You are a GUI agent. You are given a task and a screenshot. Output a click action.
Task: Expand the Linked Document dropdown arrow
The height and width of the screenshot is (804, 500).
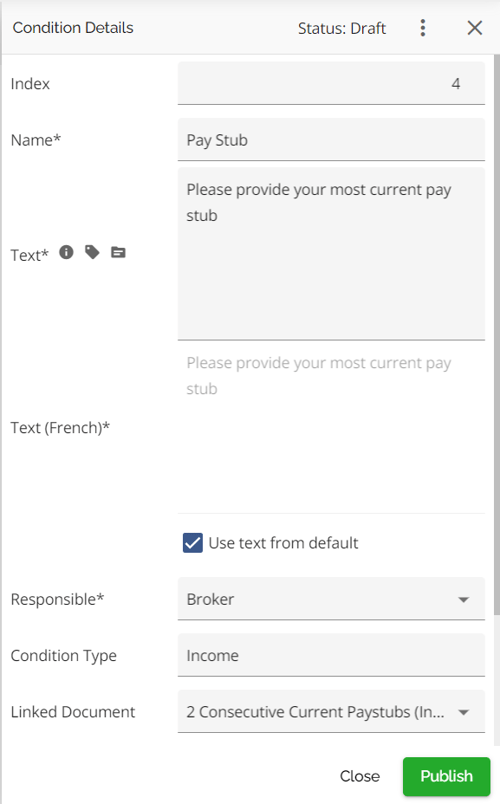464,712
